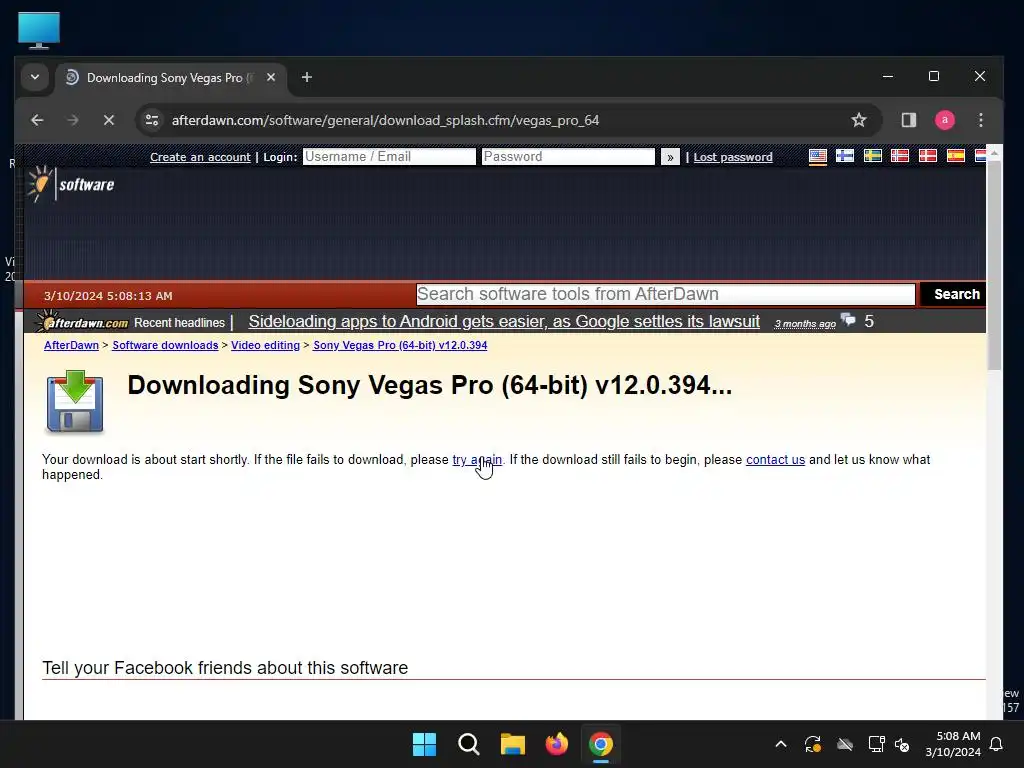The height and width of the screenshot is (768, 1024).
Task: Open the headline comments bubble icon
Action: (x=848, y=320)
